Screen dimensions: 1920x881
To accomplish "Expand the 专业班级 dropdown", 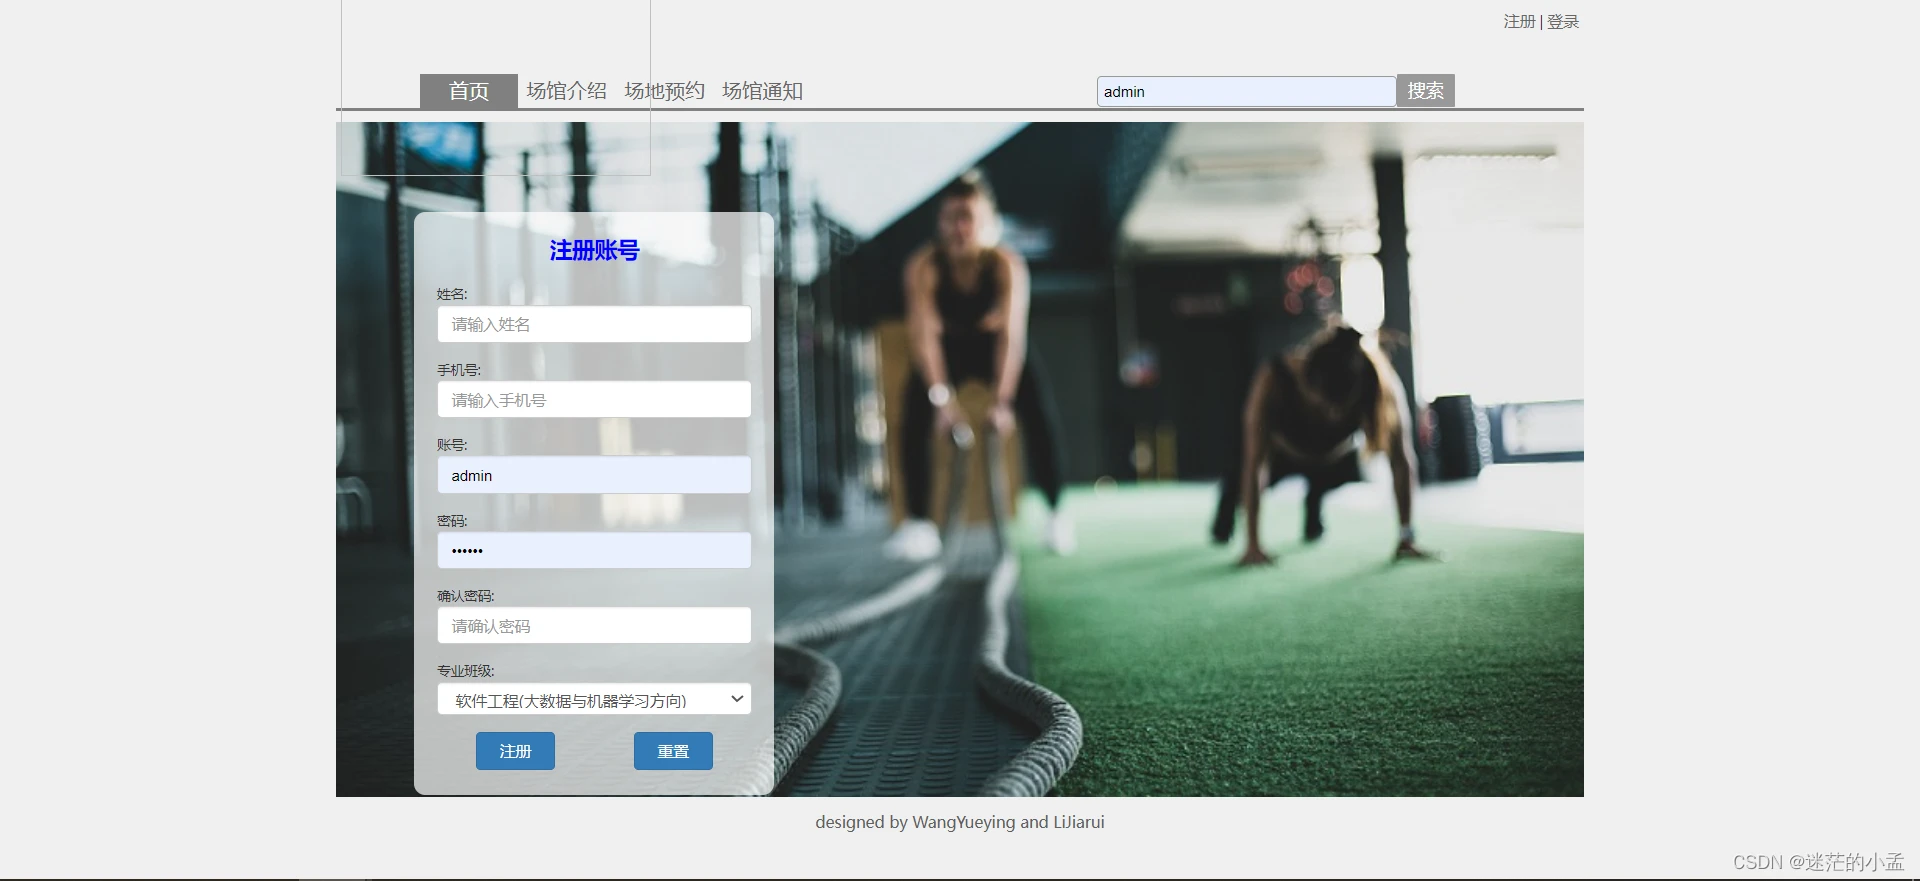I will click(x=594, y=699).
